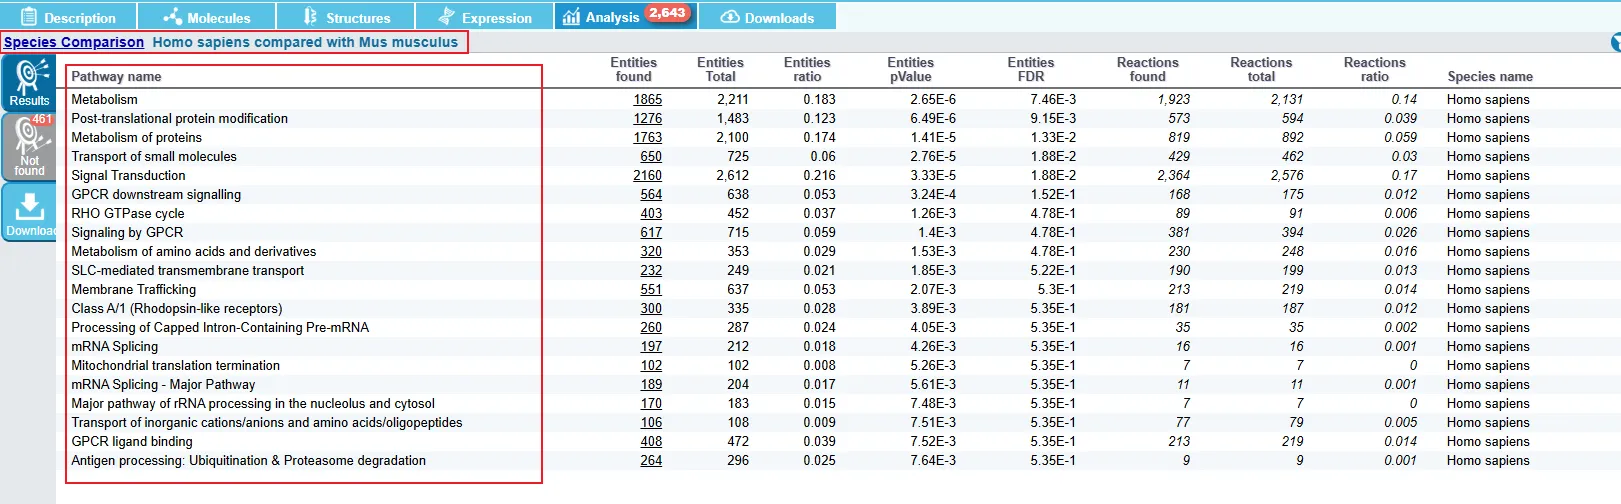Click the 2160 entities link for Signal Transduction

[647, 175]
